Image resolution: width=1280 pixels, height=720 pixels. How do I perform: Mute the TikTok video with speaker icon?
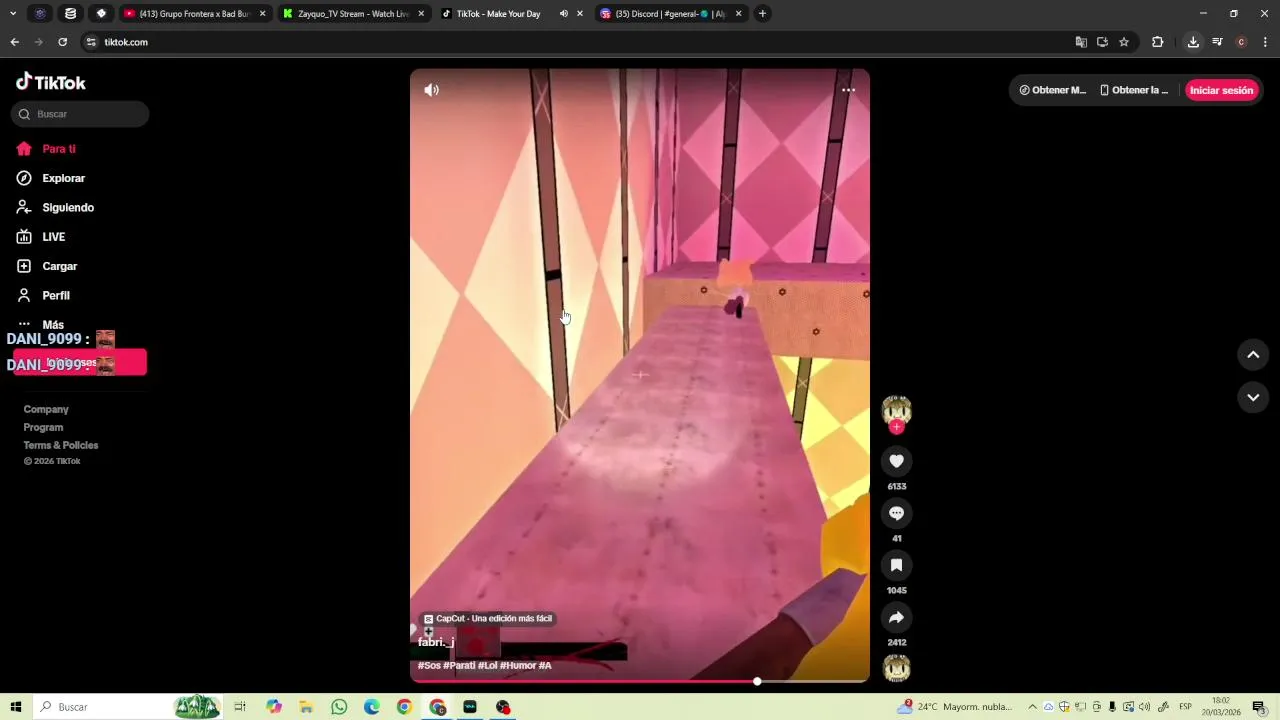coord(431,90)
